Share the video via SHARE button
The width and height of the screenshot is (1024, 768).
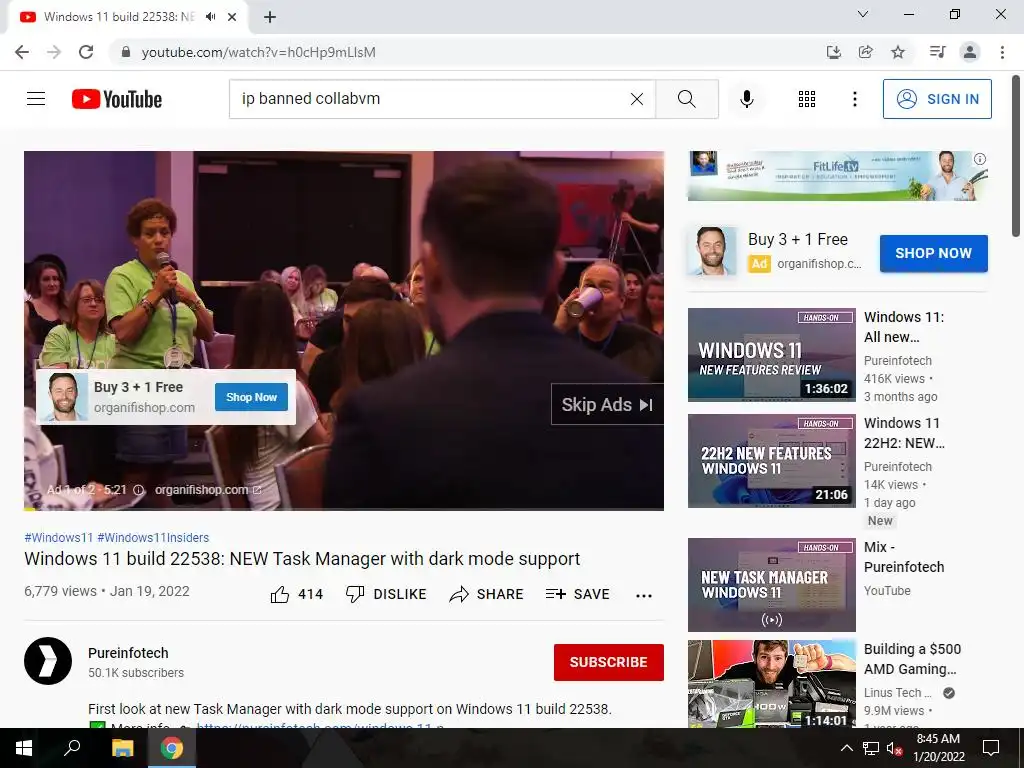point(487,594)
